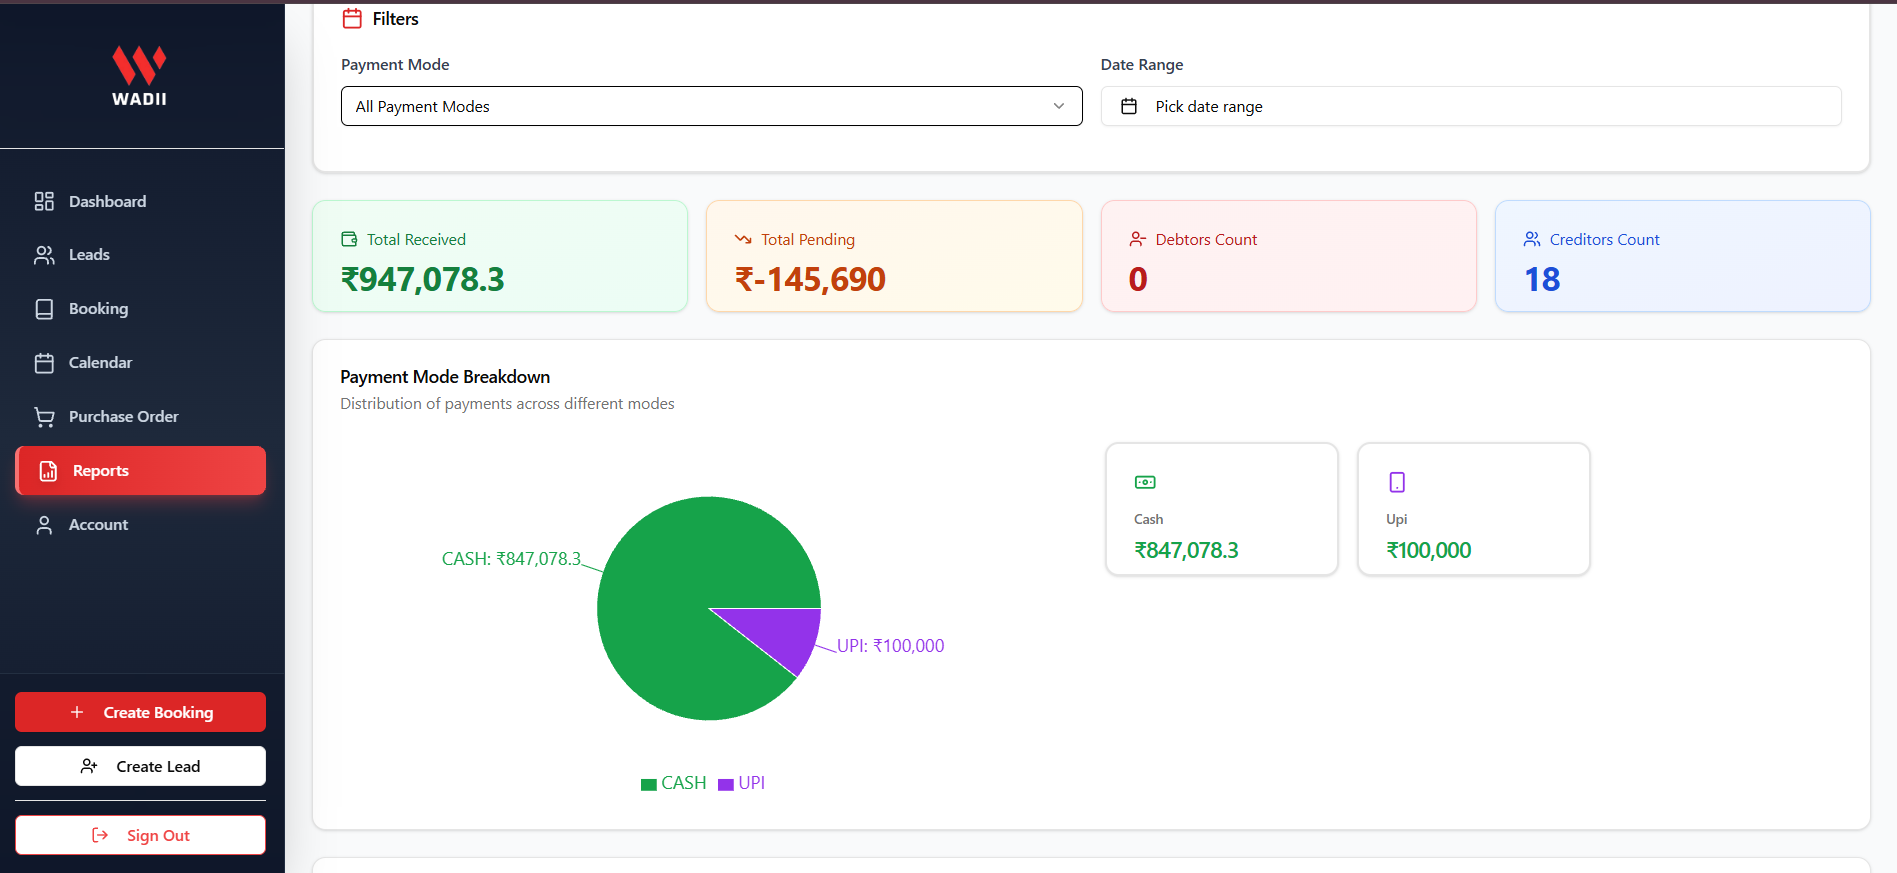
Task: Click the Creditors Count users icon
Action: pyautogui.click(x=1532, y=239)
